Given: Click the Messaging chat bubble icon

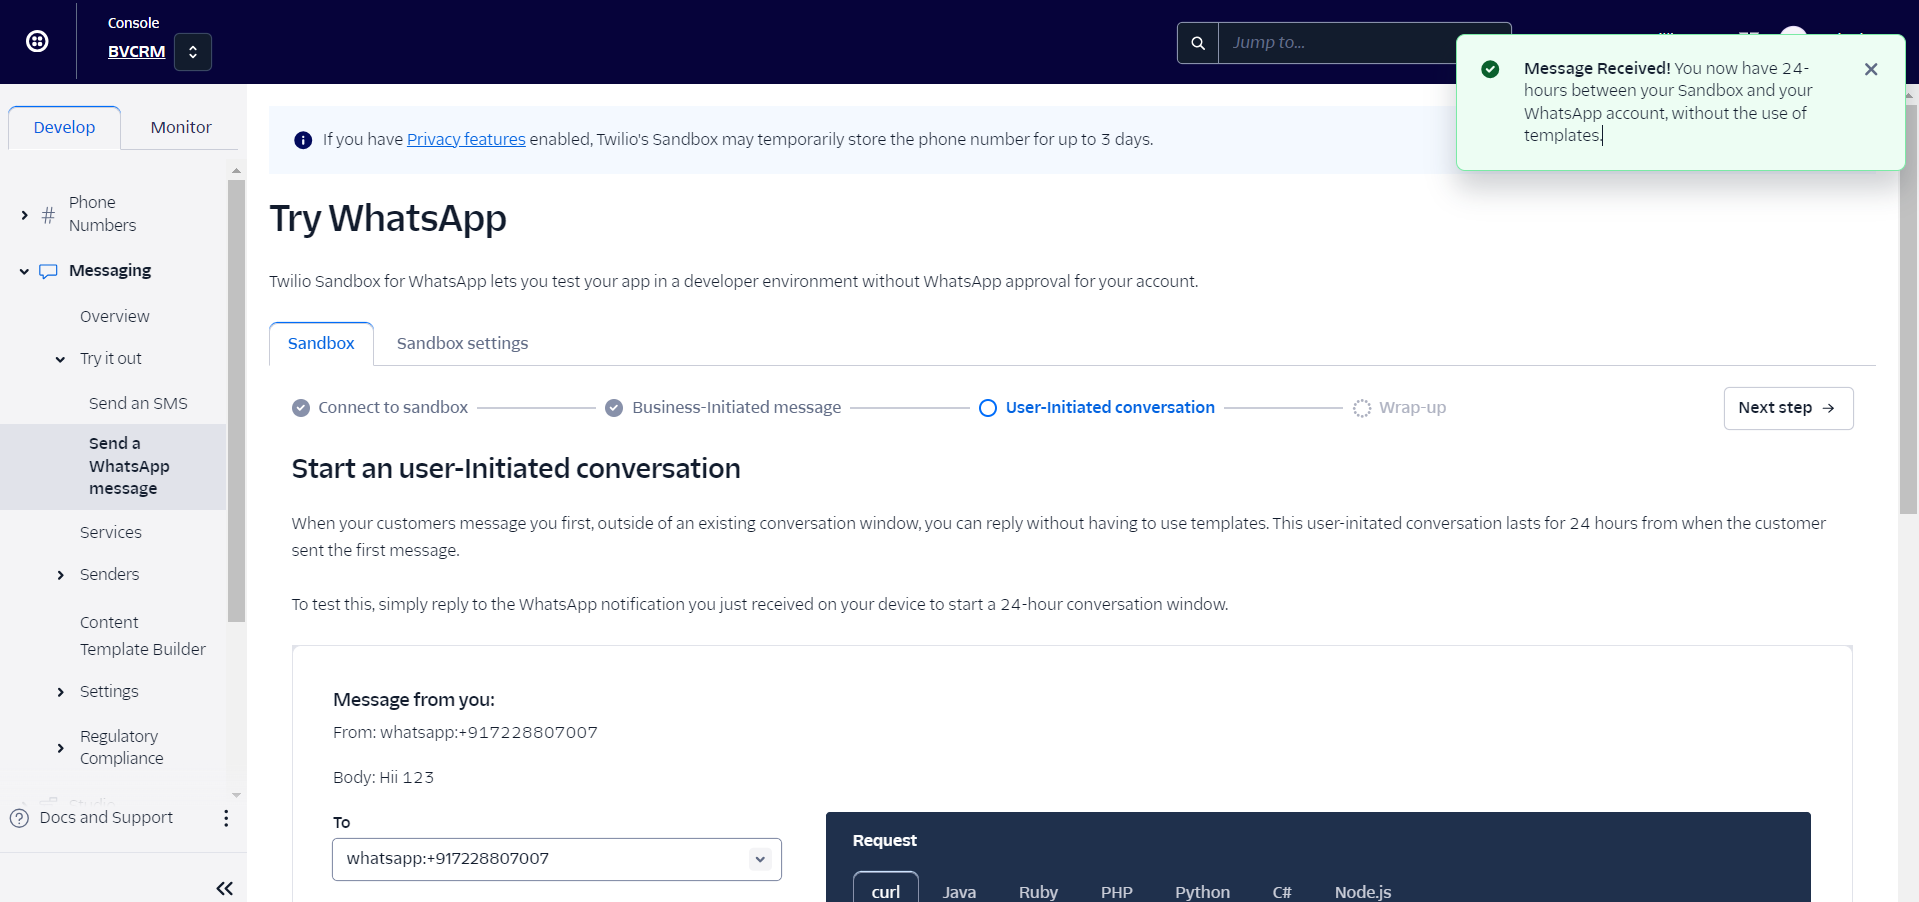Looking at the screenshot, I should [x=48, y=271].
